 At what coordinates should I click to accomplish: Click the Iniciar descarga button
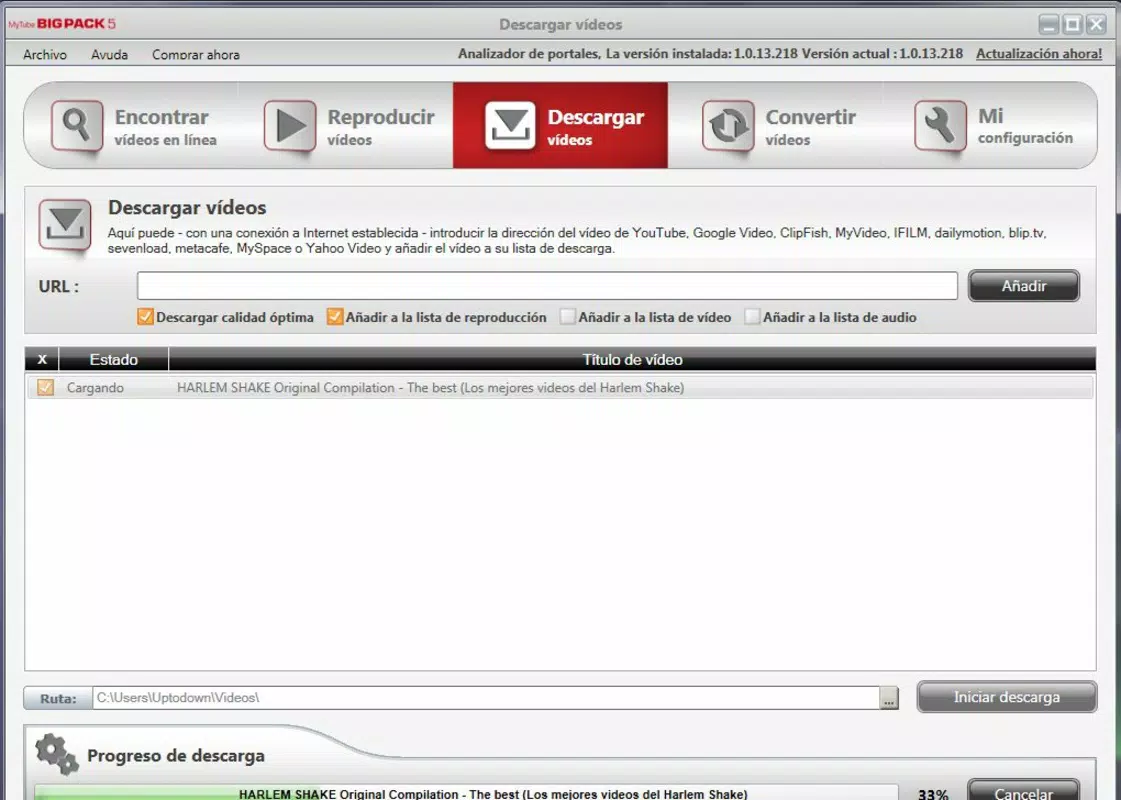[x=1007, y=697]
